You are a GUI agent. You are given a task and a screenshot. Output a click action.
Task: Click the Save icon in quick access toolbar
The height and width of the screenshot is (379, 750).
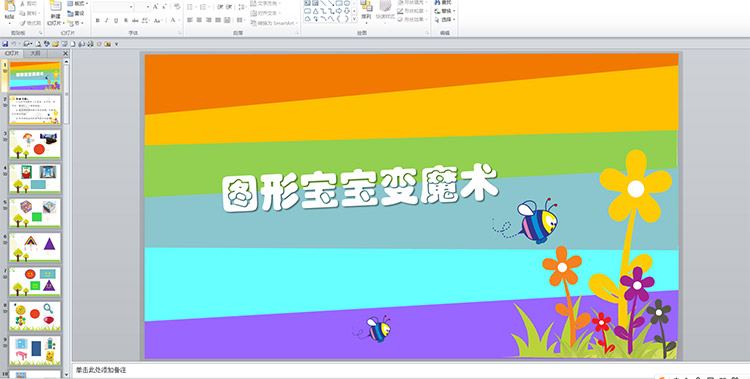pyautogui.click(x=5, y=44)
